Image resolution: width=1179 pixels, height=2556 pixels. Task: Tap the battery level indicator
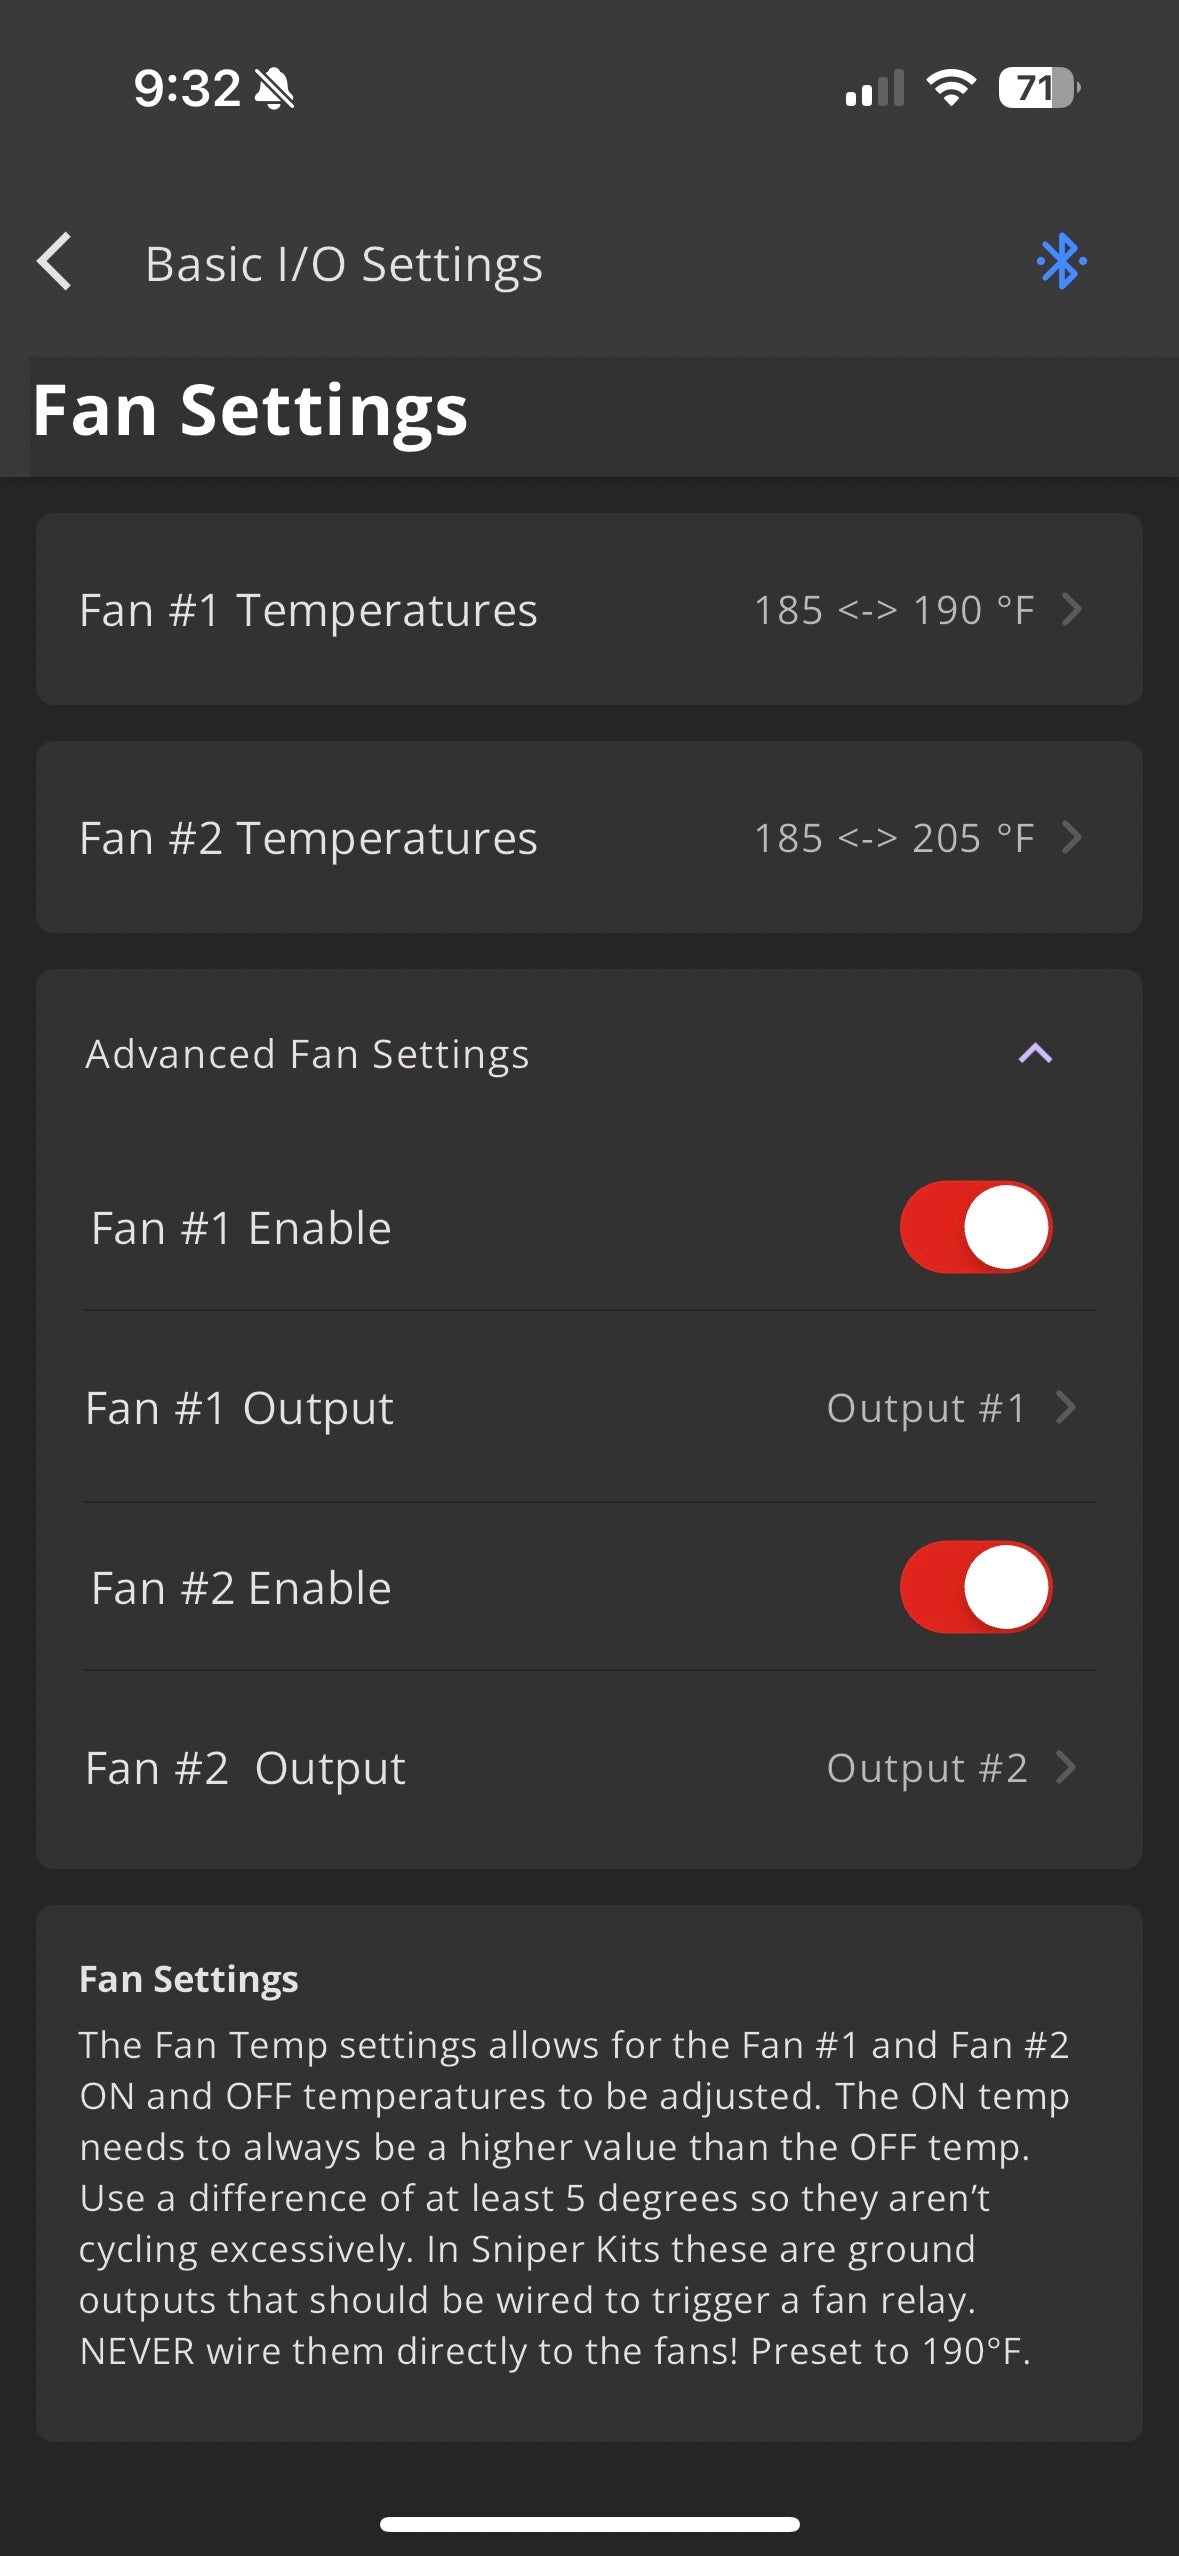click(x=1039, y=88)
